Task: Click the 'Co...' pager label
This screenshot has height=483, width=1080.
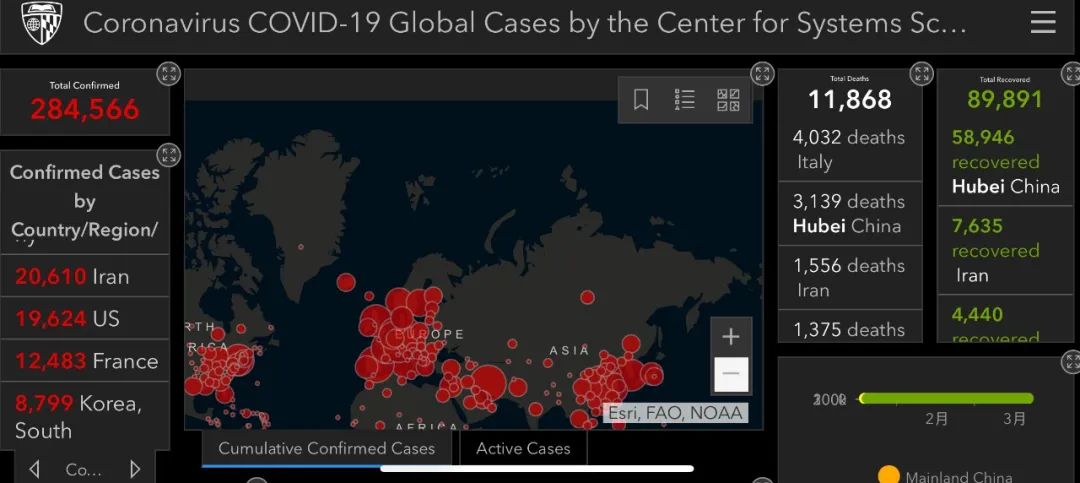Action: pos(83,470)
